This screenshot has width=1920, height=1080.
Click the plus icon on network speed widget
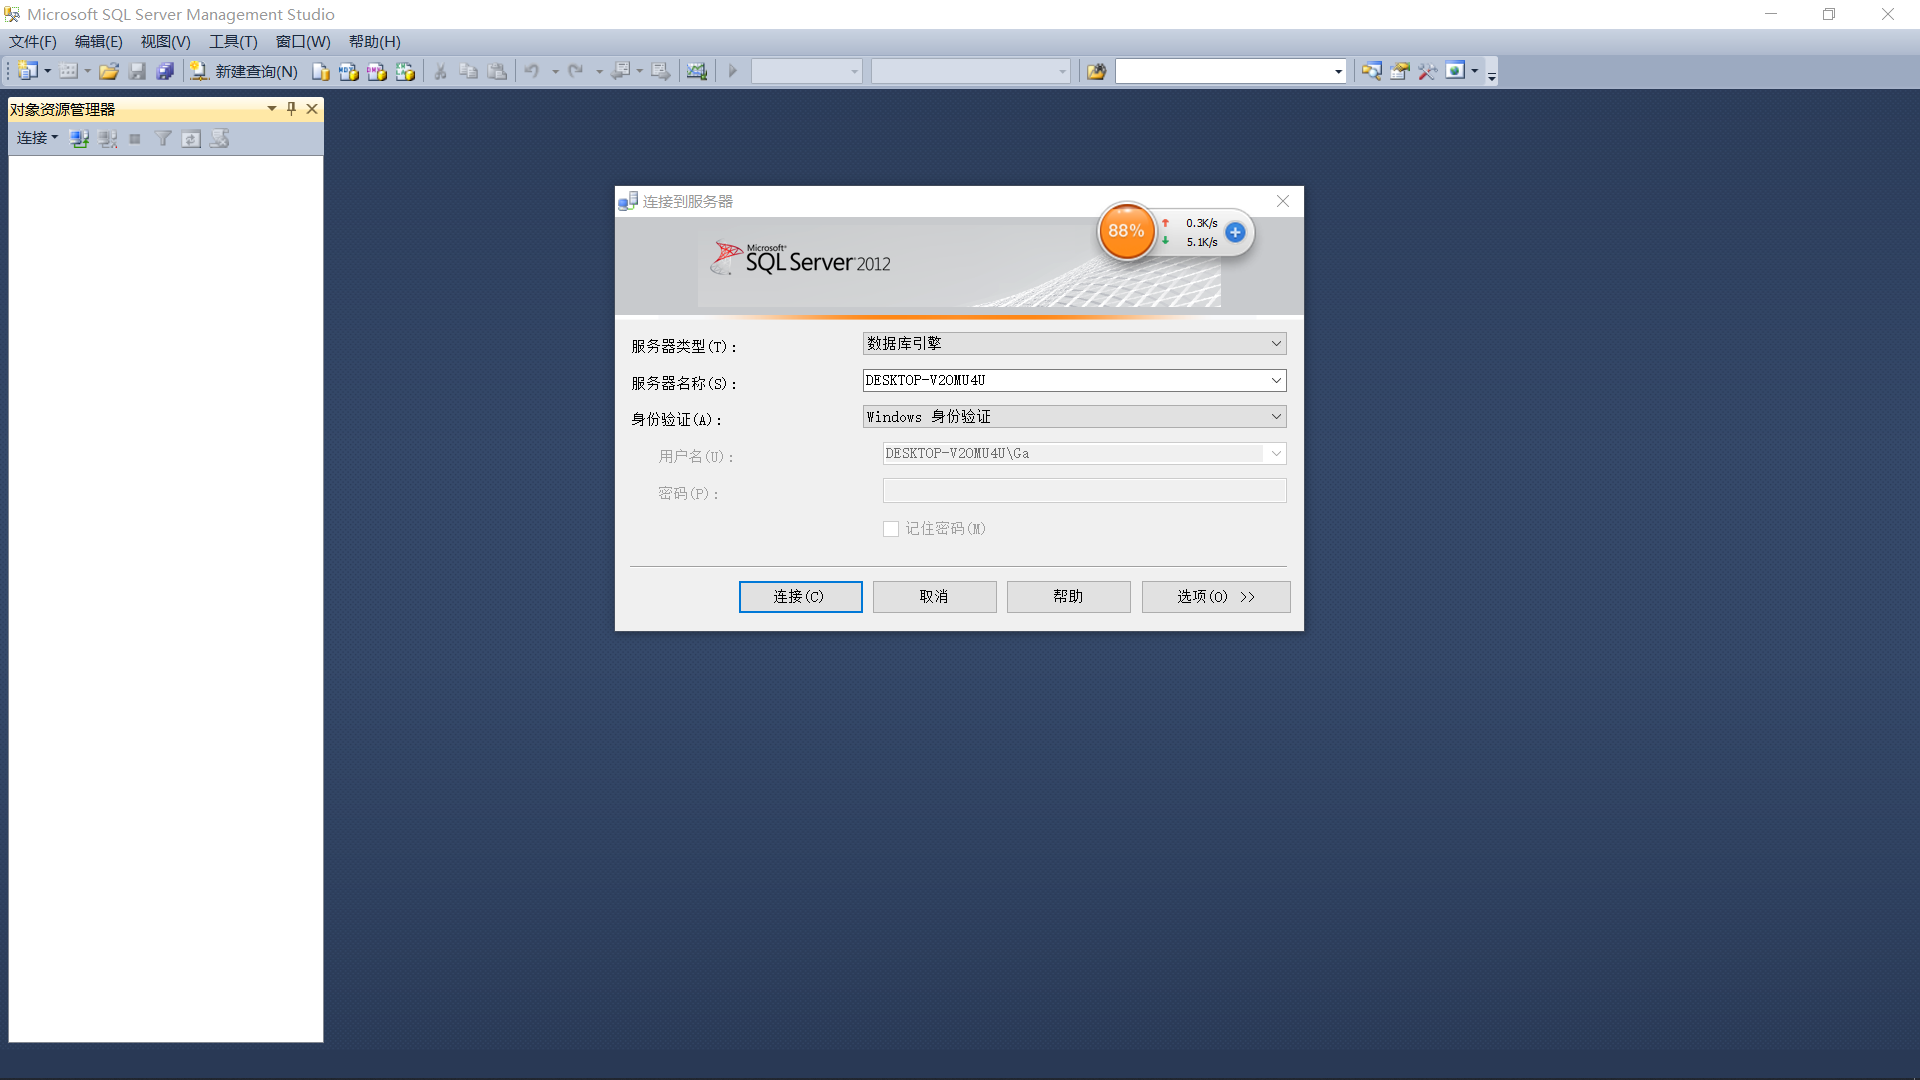coord(1235,232)
